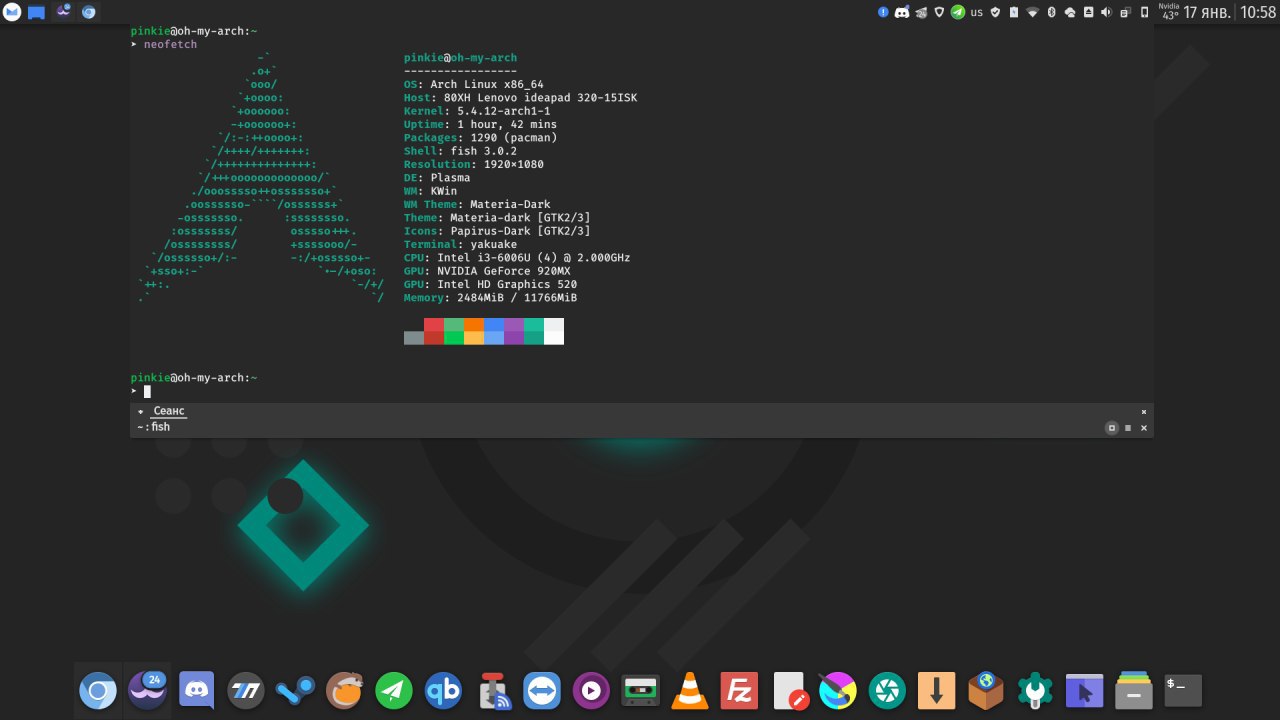Screen dimensions: 1280x720
Task: Click the blue color block in neofetch output
Action: coord(494,331)
